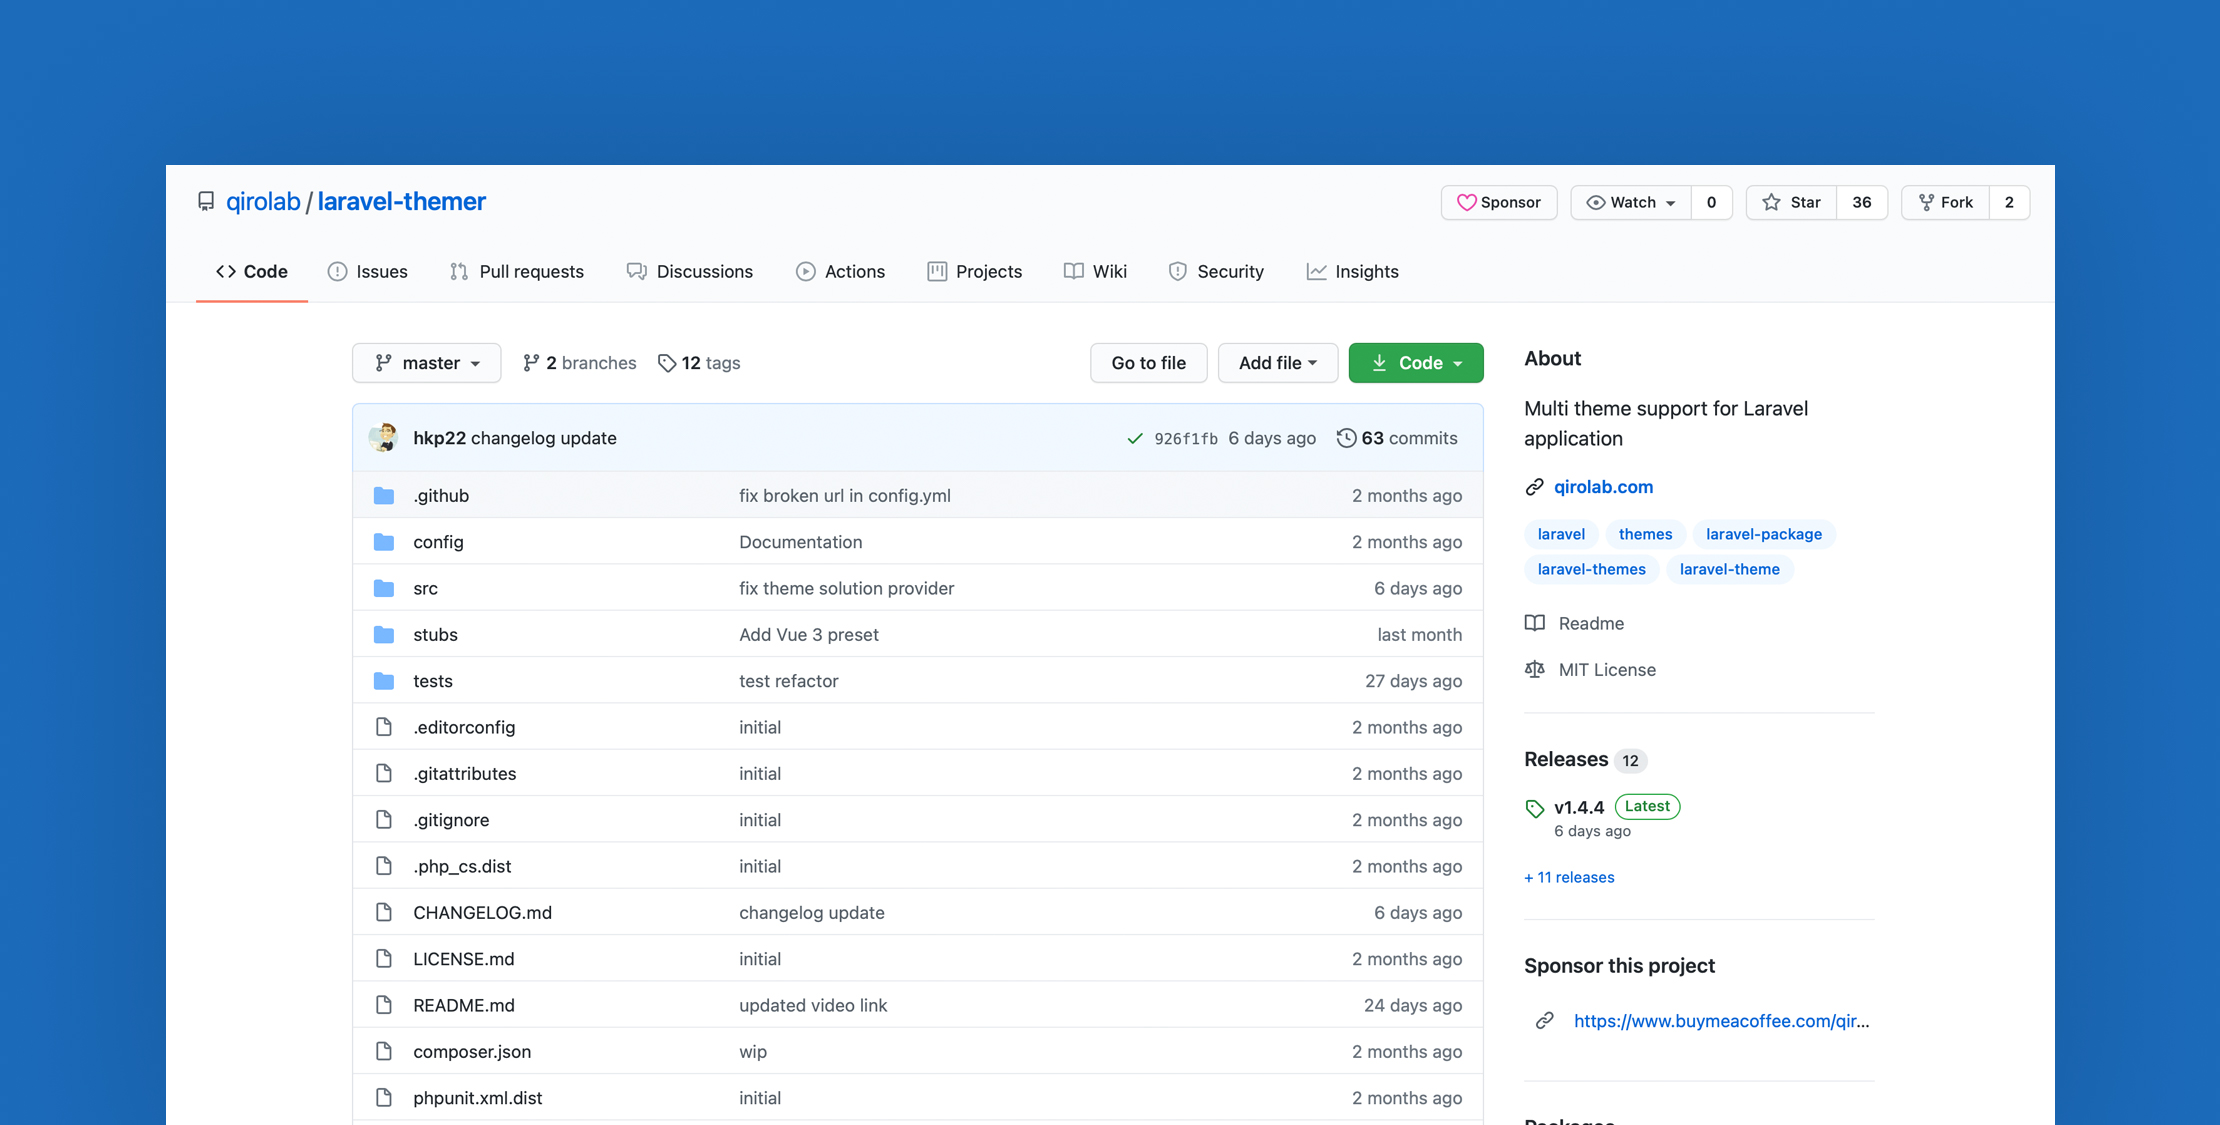Click the green check status icon on commit
The image size is (2220, 1125).
click(1135, 438)
